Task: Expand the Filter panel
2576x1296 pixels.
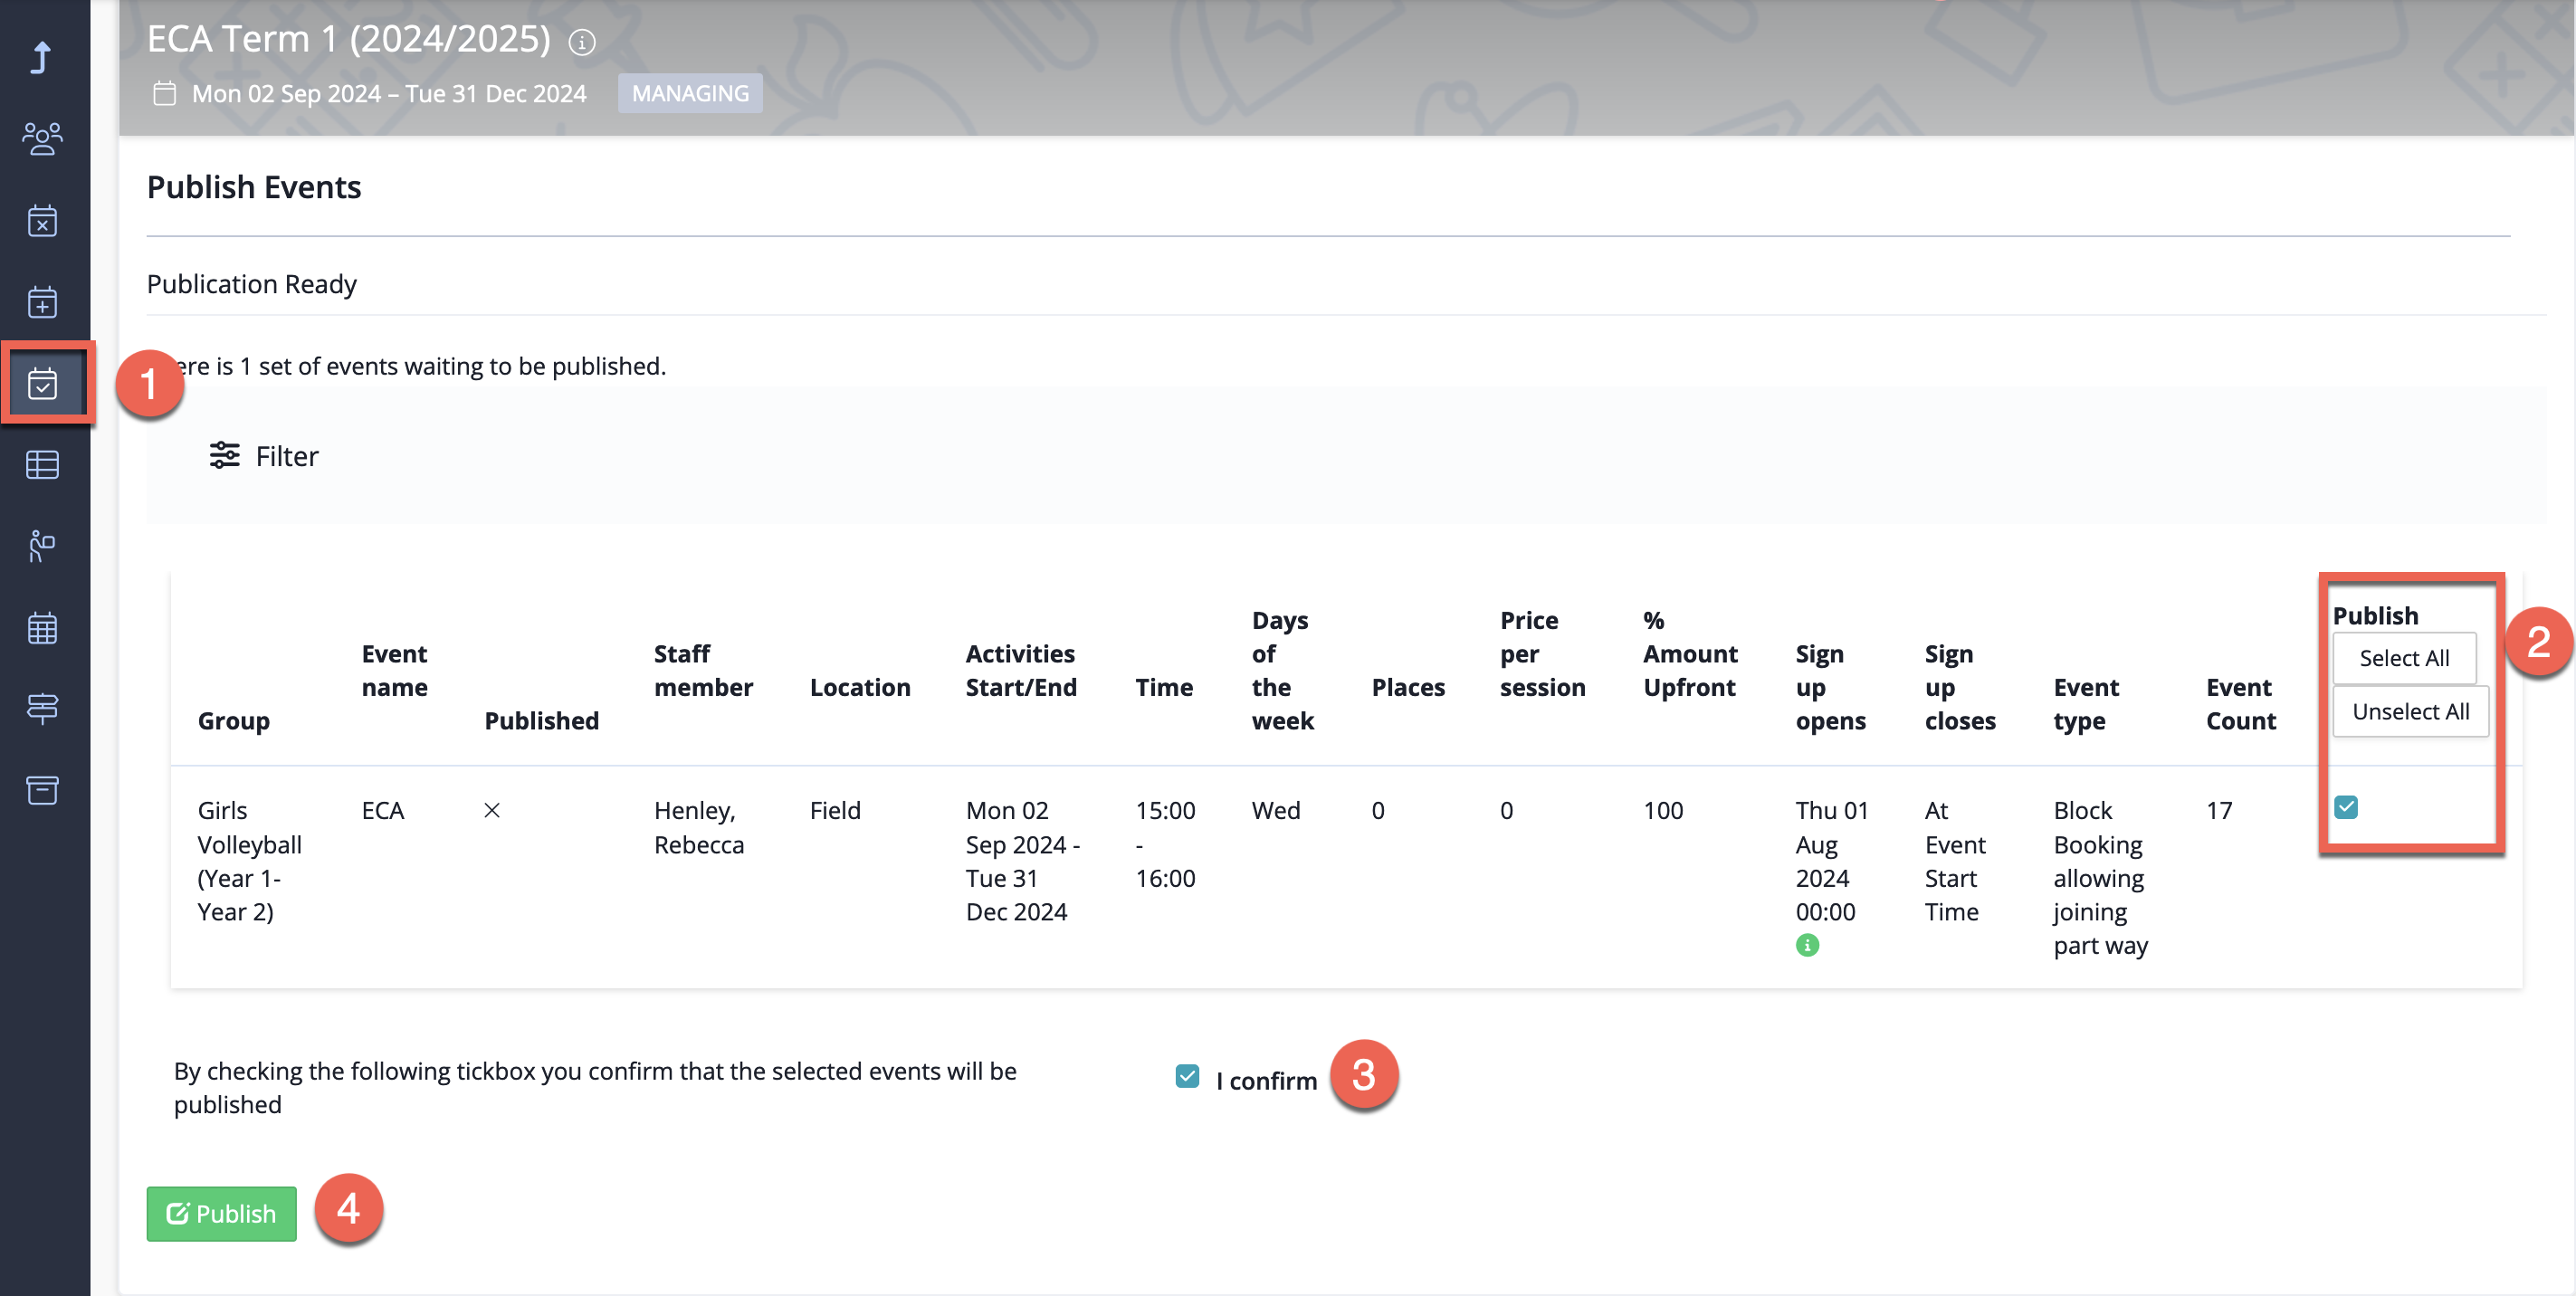Action: coord(264,456)
